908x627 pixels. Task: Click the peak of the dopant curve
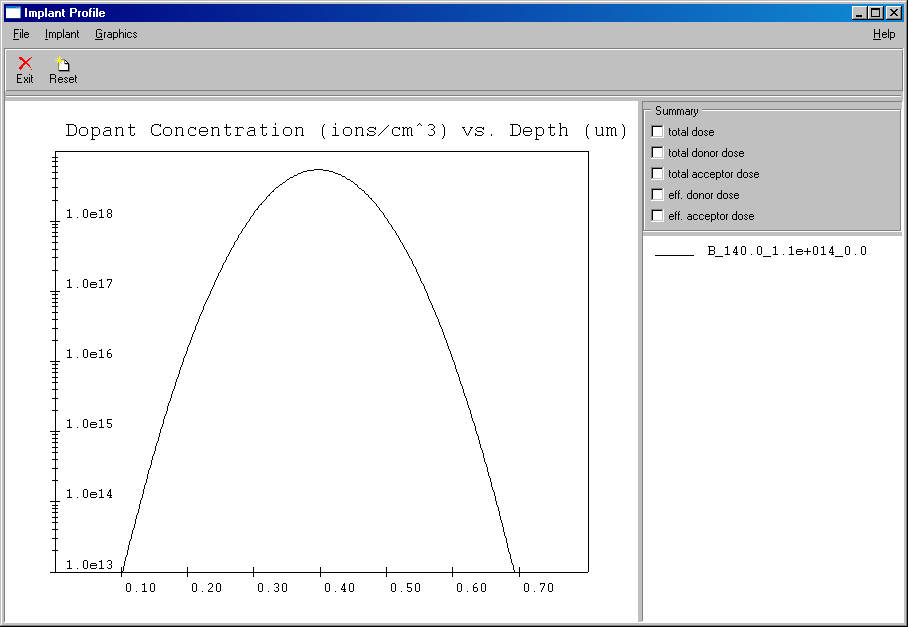(x=318, y=170)
